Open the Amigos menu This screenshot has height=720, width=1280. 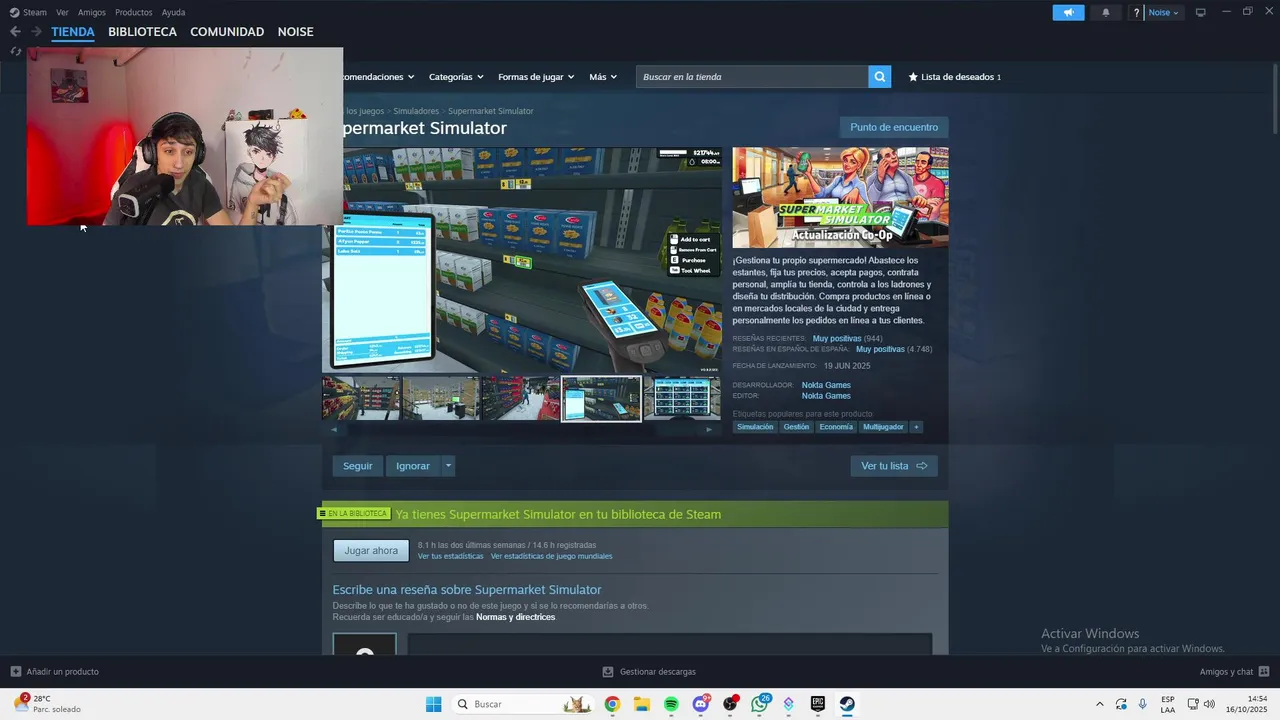92,13
